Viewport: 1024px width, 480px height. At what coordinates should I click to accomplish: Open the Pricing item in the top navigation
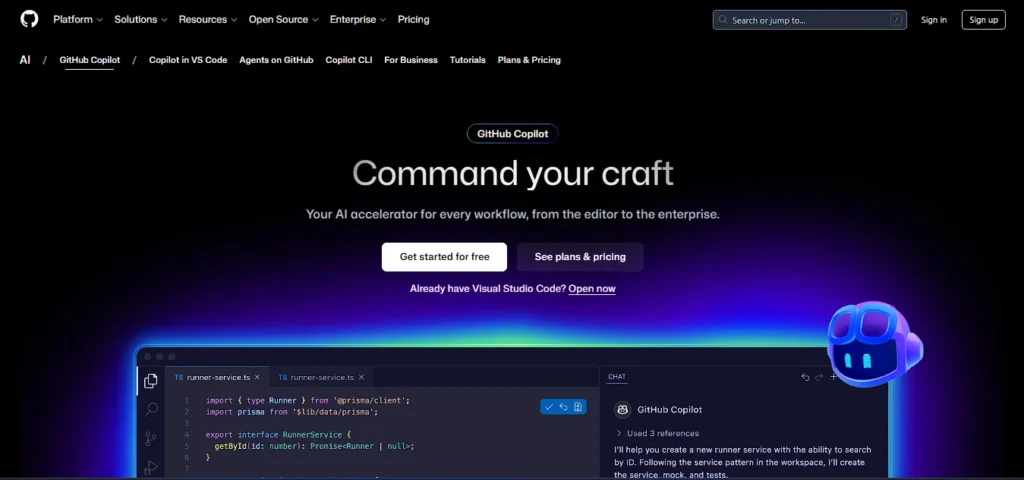point(413,20)
